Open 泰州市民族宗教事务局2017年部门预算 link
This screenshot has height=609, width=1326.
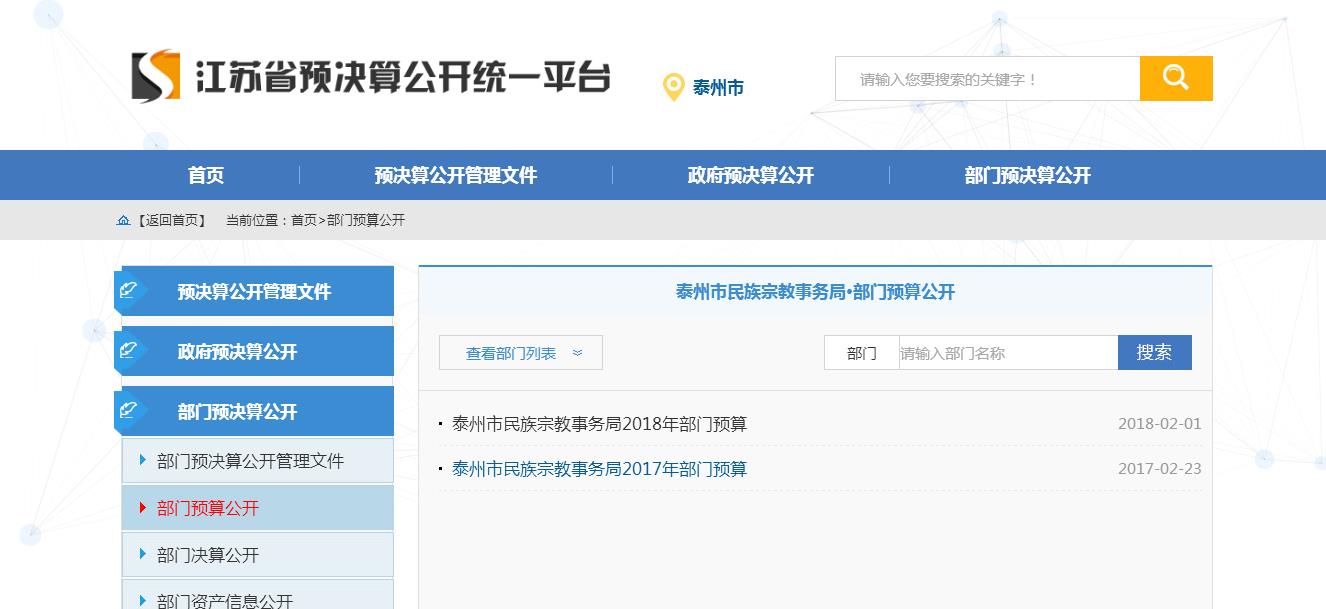[x=599, y=469]
